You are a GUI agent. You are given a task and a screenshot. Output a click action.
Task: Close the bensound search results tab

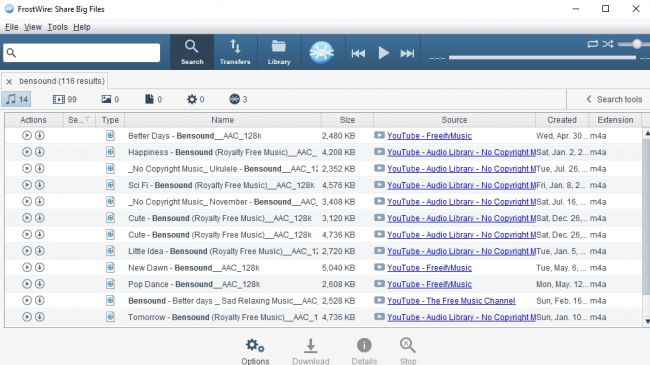coord(9,81)
